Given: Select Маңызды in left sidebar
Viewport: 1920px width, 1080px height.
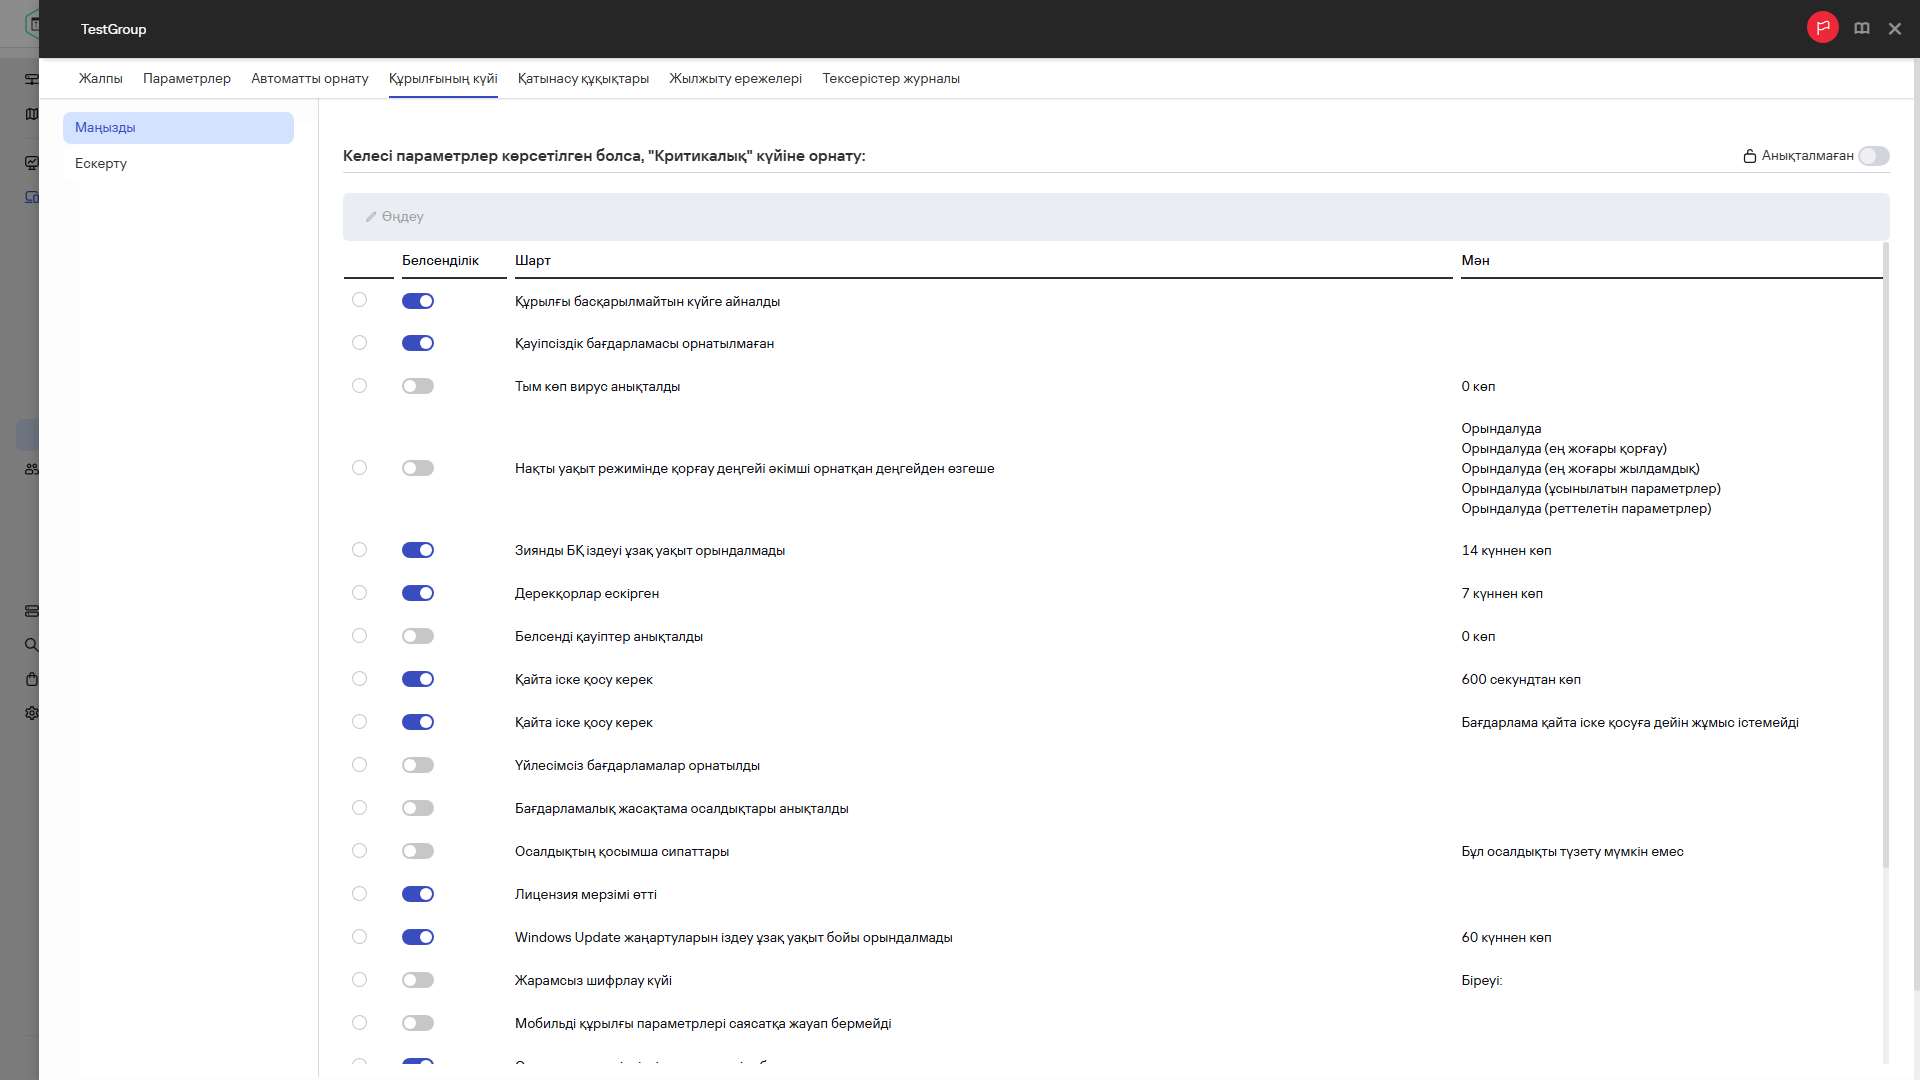Looking at the screenshot, I should (105, 127).
